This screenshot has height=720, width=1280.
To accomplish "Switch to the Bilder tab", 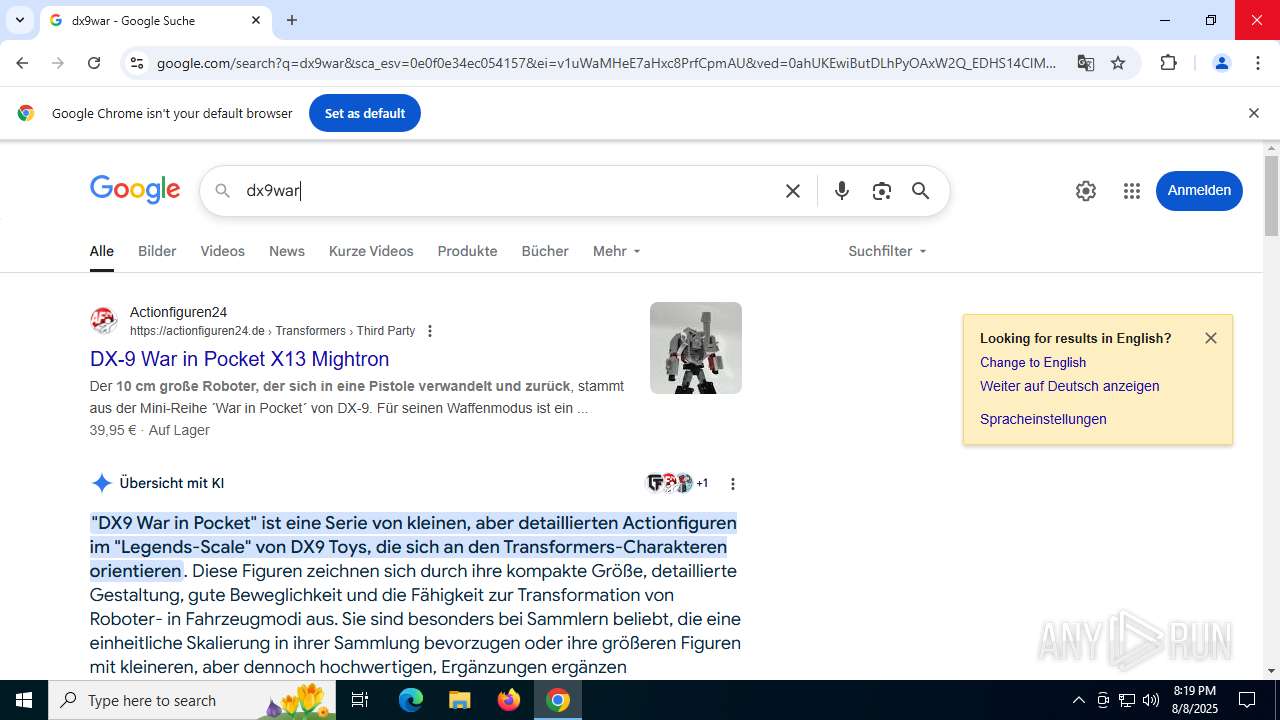I will click(x=157, y=251).
